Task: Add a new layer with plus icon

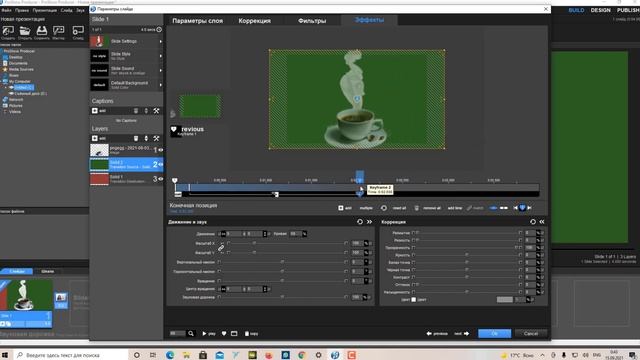Action: tap(95, 138)
